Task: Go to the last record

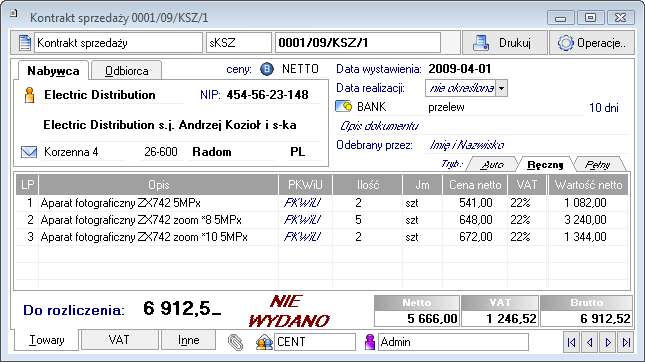Action: (x=626, y=342)
